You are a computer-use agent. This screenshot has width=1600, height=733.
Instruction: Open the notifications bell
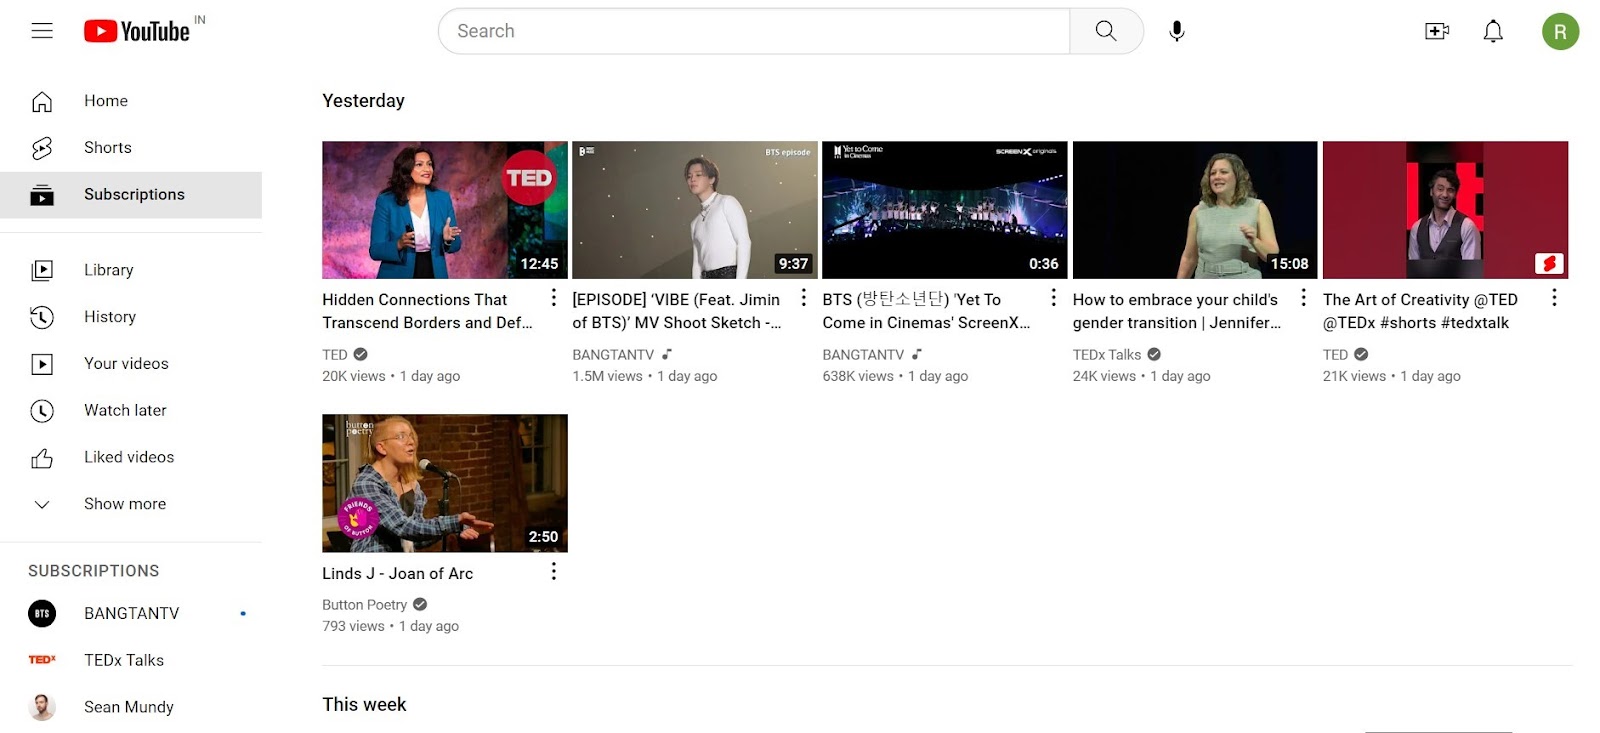pyautogui.click(x=1493, y=31)
